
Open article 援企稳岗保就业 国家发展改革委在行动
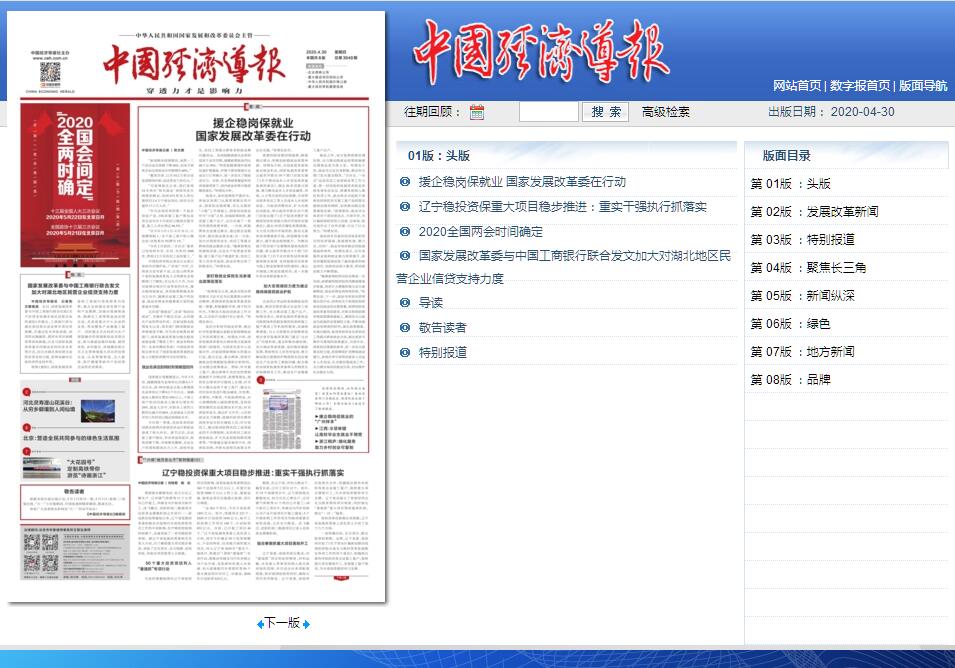point(522,182)
